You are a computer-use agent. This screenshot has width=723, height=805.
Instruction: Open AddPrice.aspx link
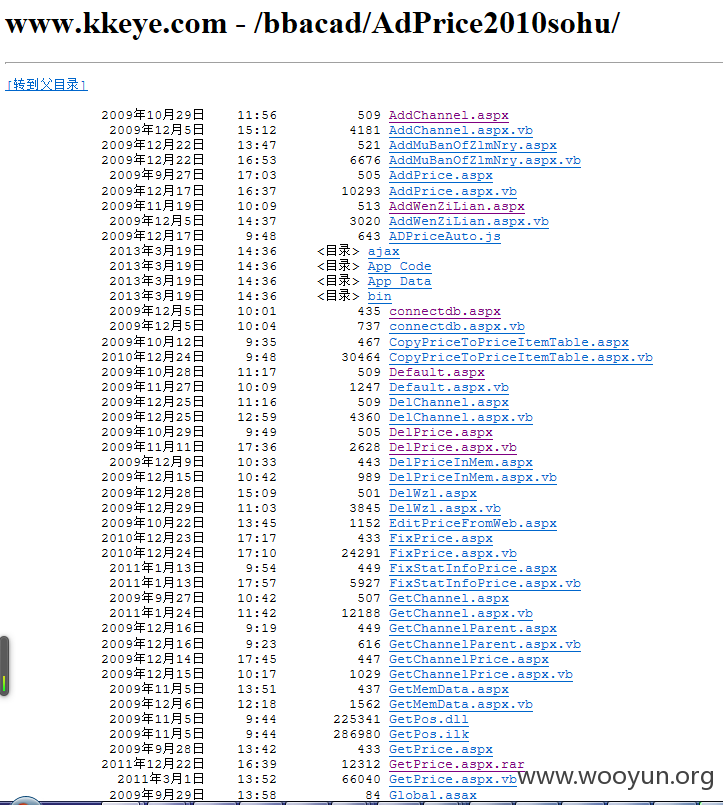441,176
